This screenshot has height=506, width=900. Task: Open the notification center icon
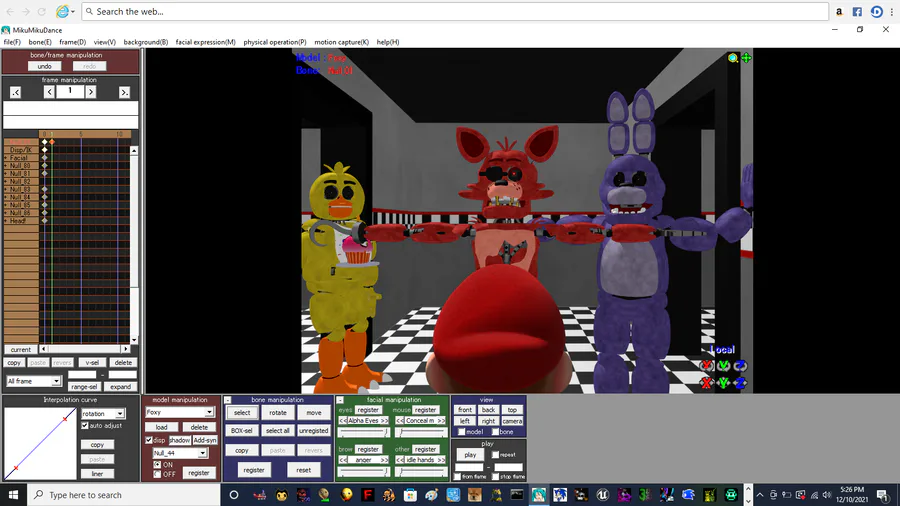point(883,495)
